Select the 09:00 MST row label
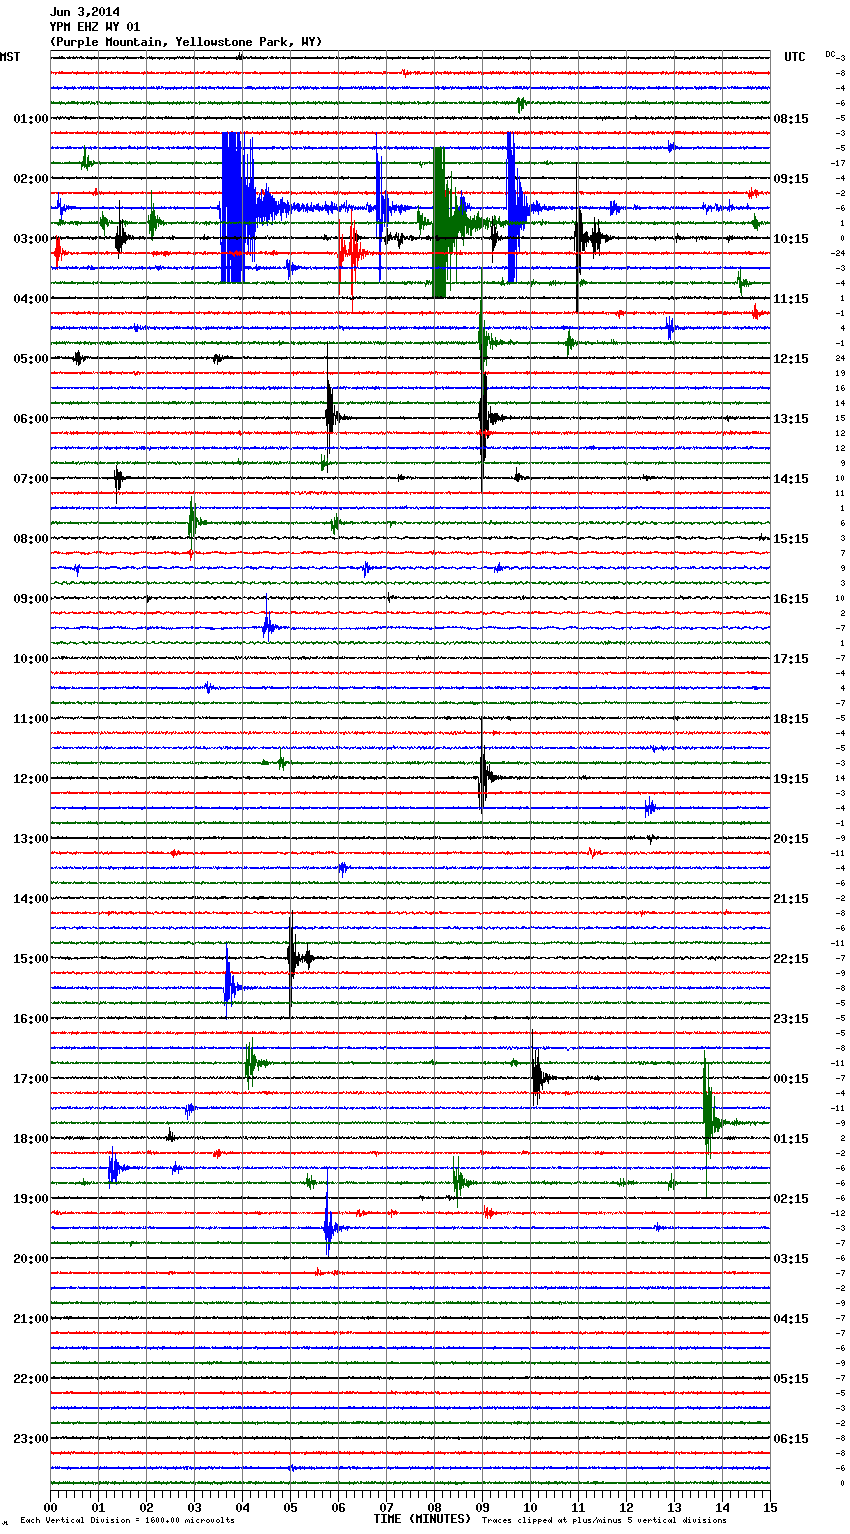This screenshot has height=1534, width=850. pos(31,599)
